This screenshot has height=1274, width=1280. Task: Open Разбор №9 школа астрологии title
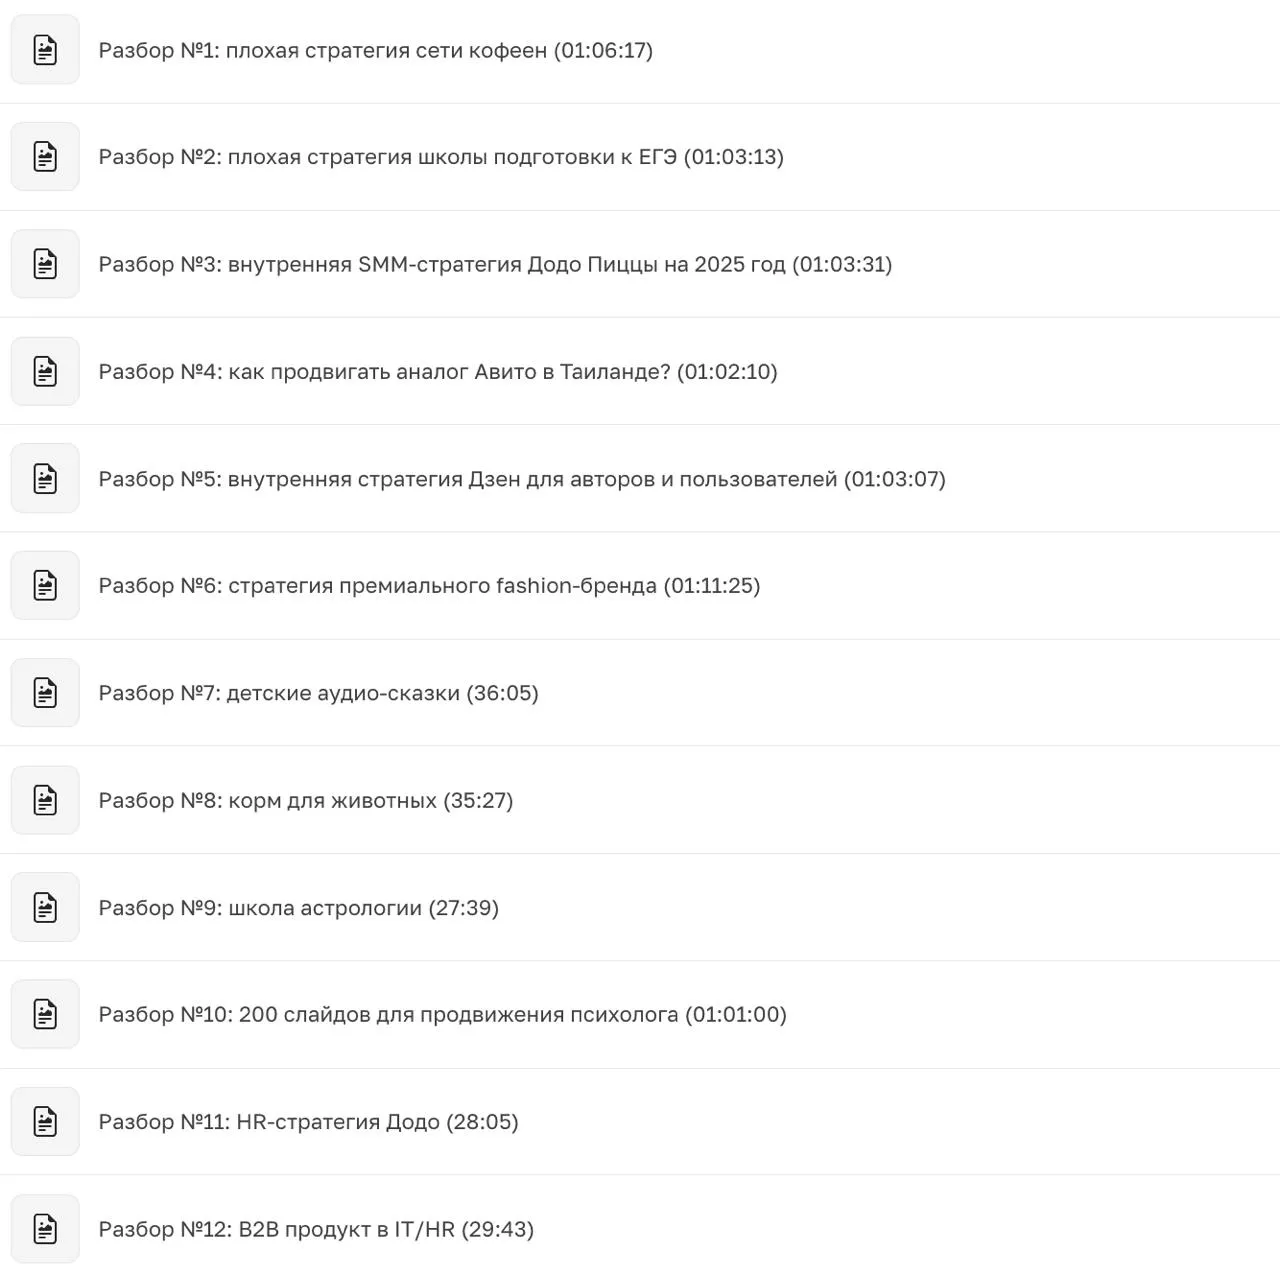(x=298, y=908)
